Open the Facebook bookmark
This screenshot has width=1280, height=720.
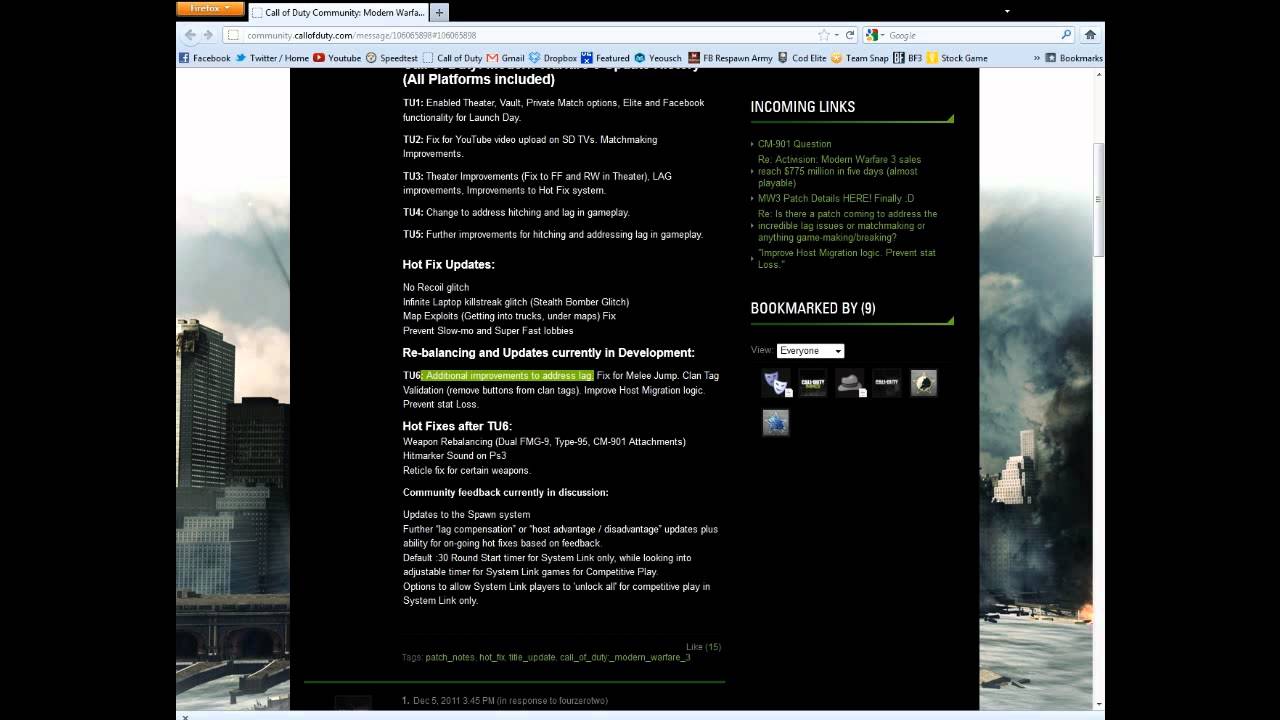click(205, 58)
